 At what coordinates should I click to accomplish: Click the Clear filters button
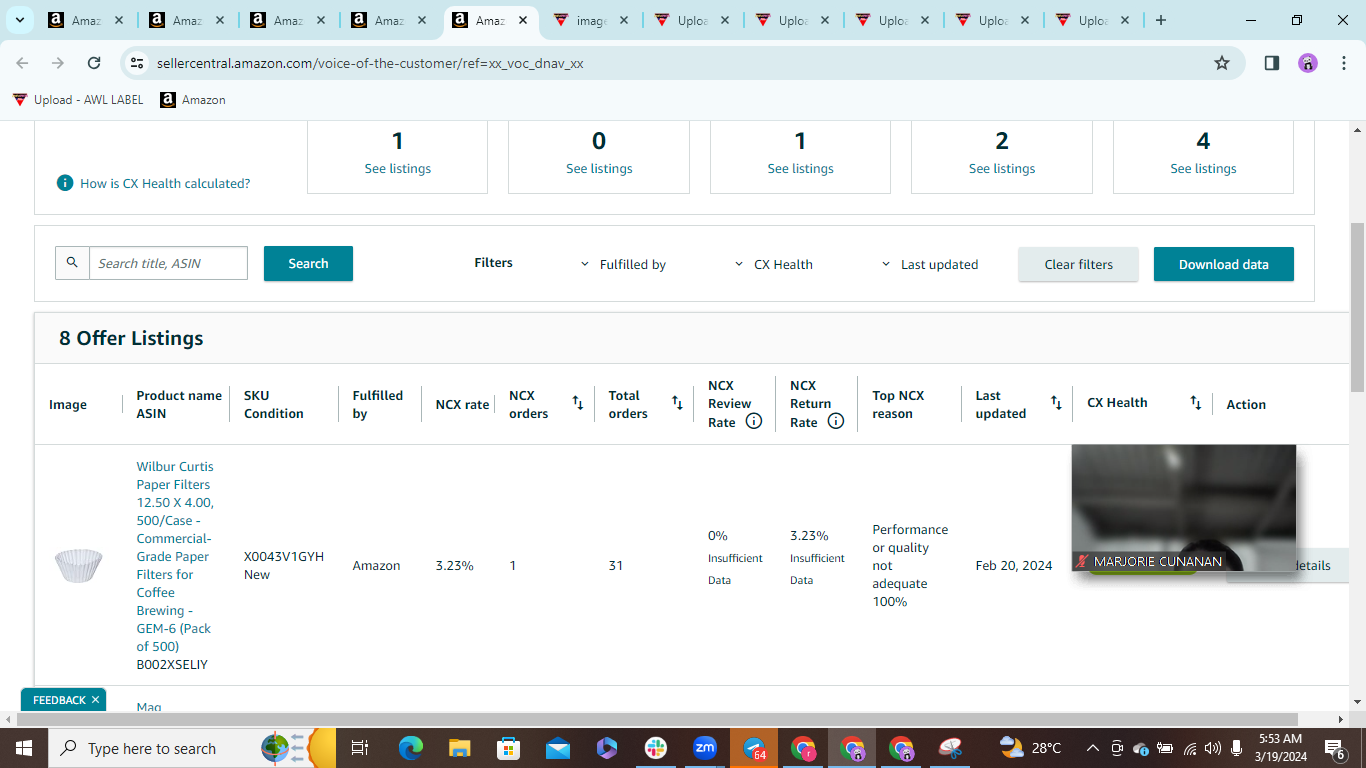click(1078, 264)
